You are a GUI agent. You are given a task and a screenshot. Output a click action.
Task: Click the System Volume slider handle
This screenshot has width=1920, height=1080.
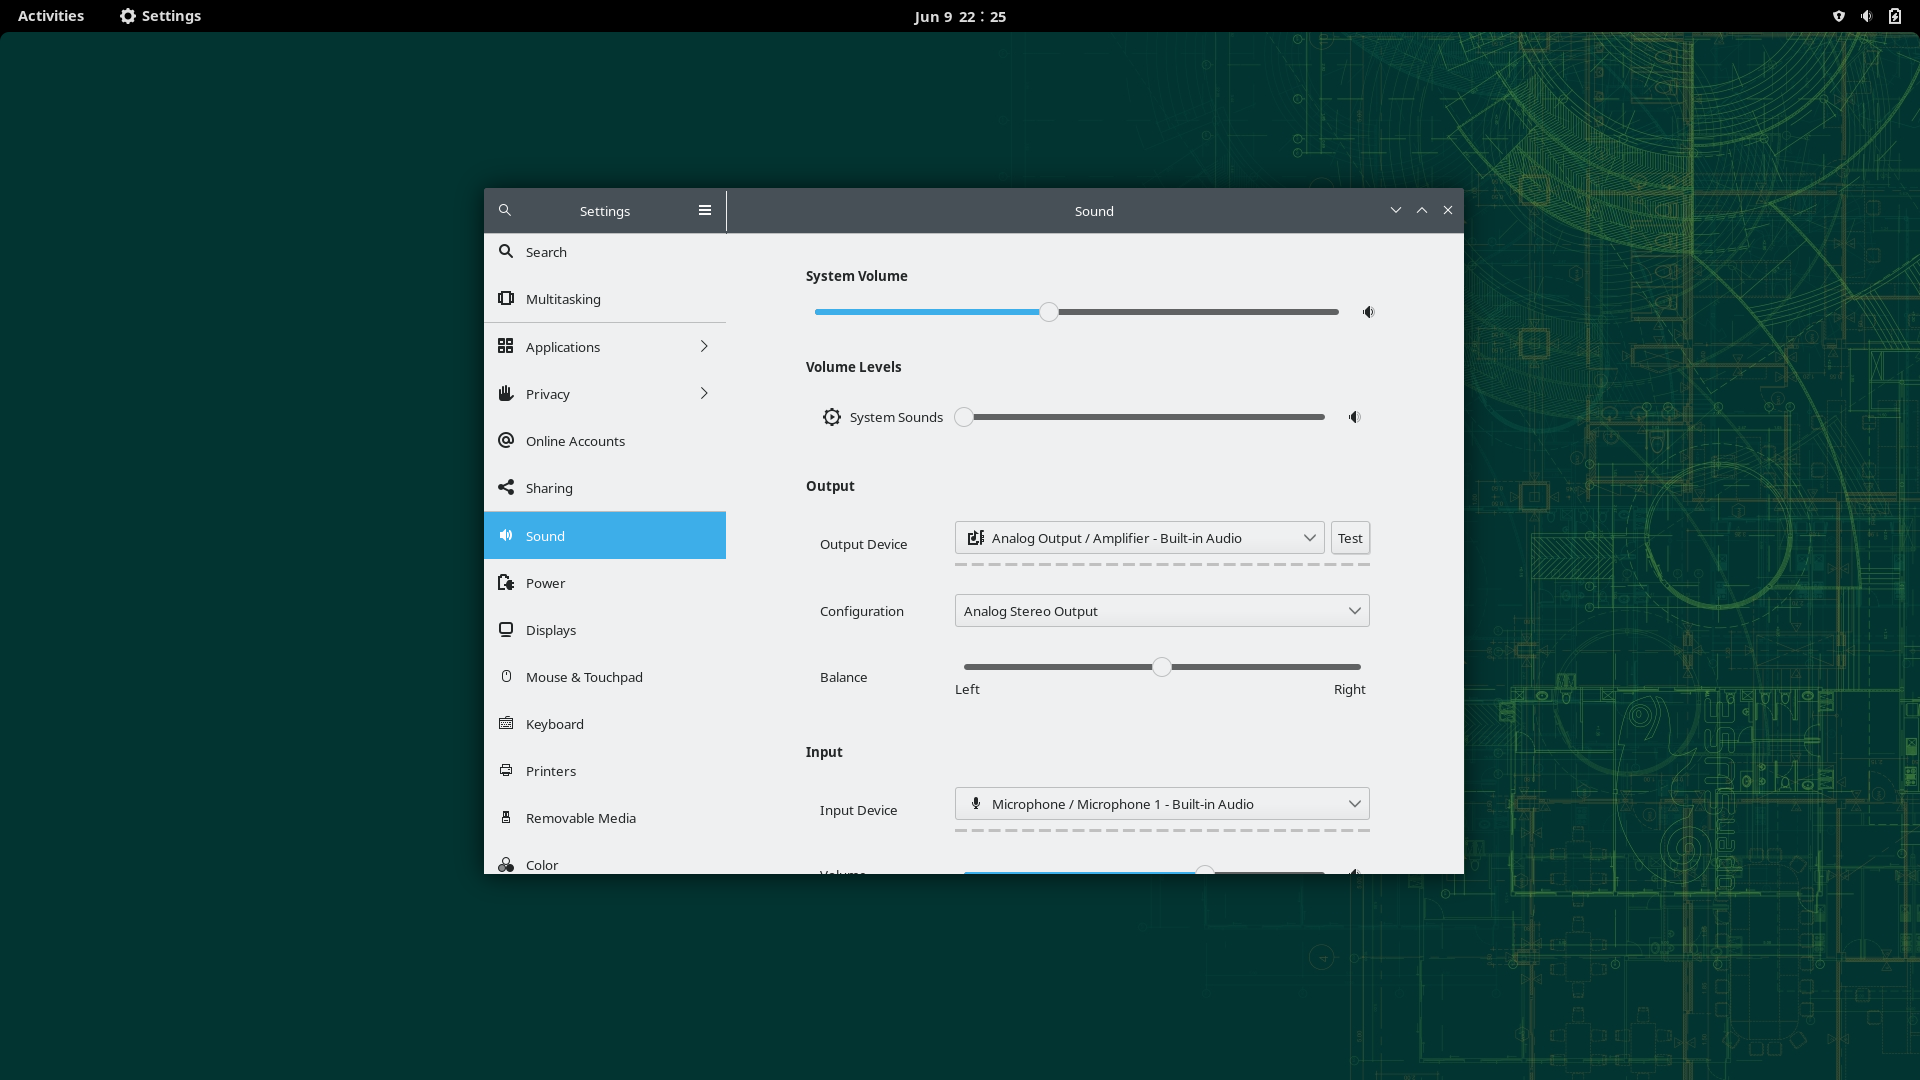coord(1048,312)
